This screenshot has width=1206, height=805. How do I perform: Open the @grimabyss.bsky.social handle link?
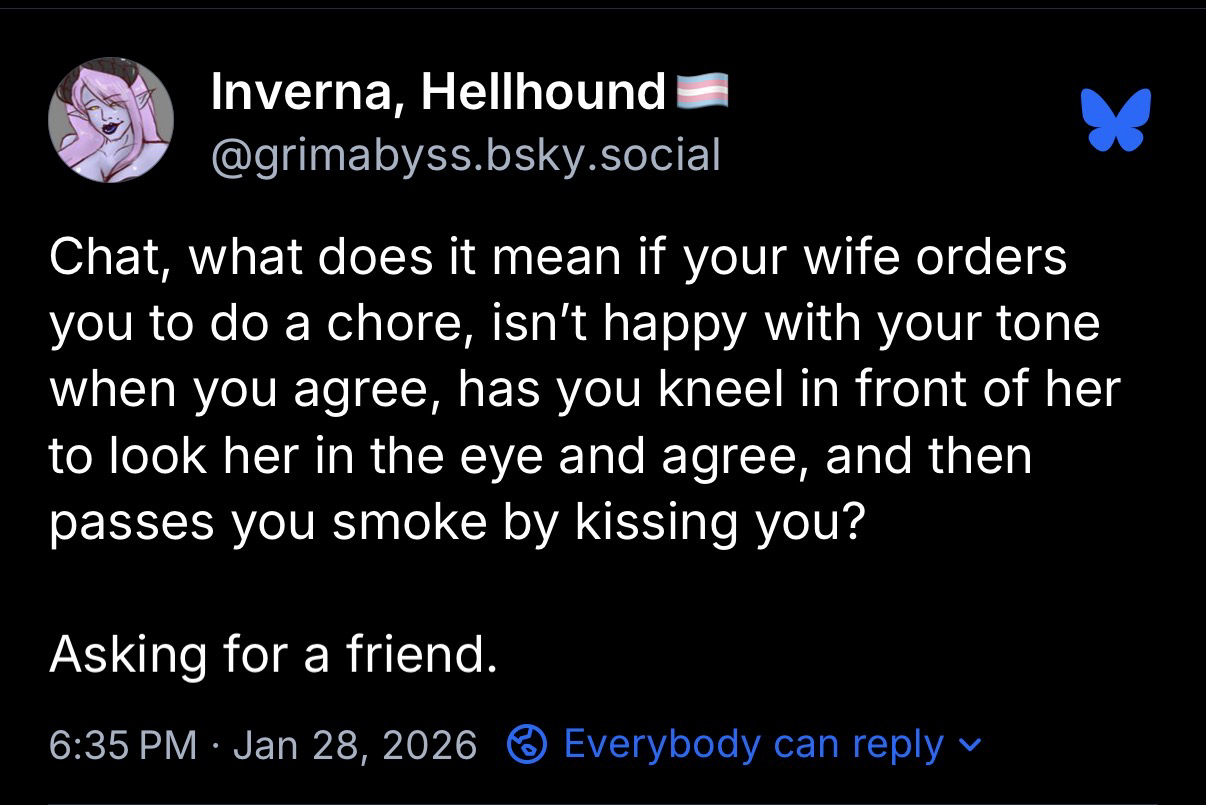click(x=465, y=154)
